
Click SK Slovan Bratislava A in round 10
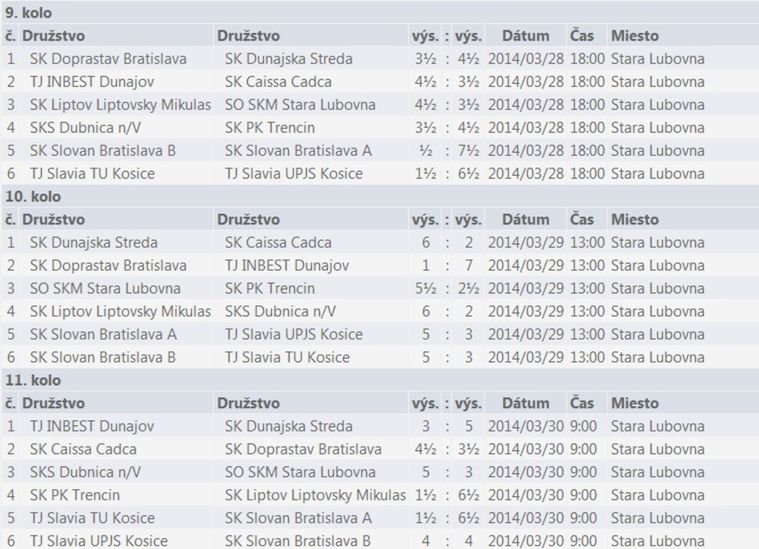coord(103,335)
